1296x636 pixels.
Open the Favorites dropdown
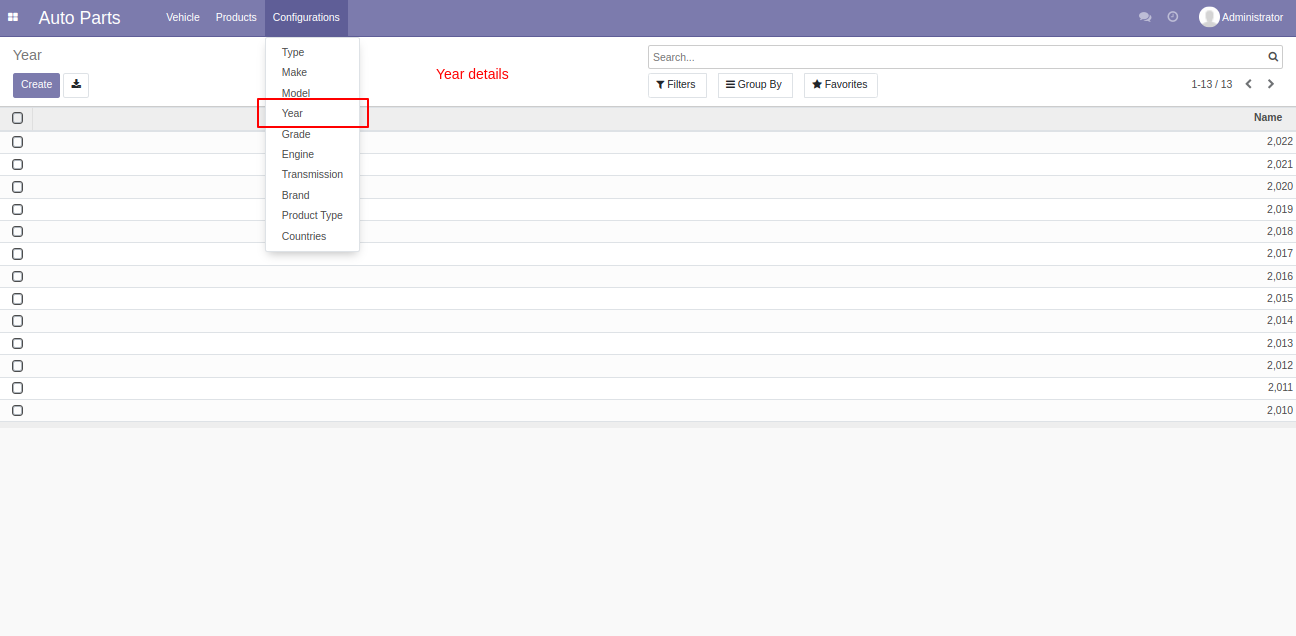point(841,85)
